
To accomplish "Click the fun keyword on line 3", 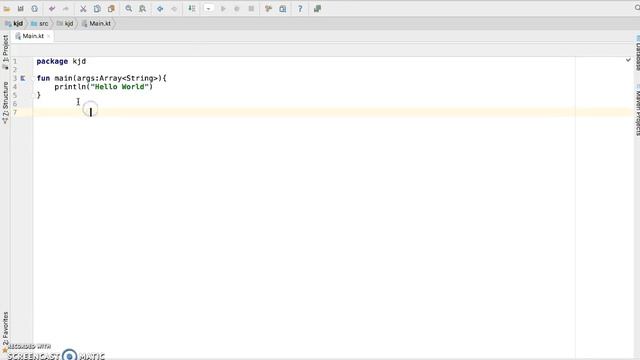I will point(43,78).
